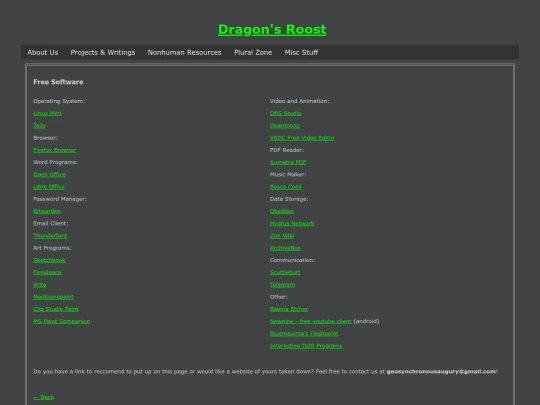Click the Communication: label

click(292, 260)
